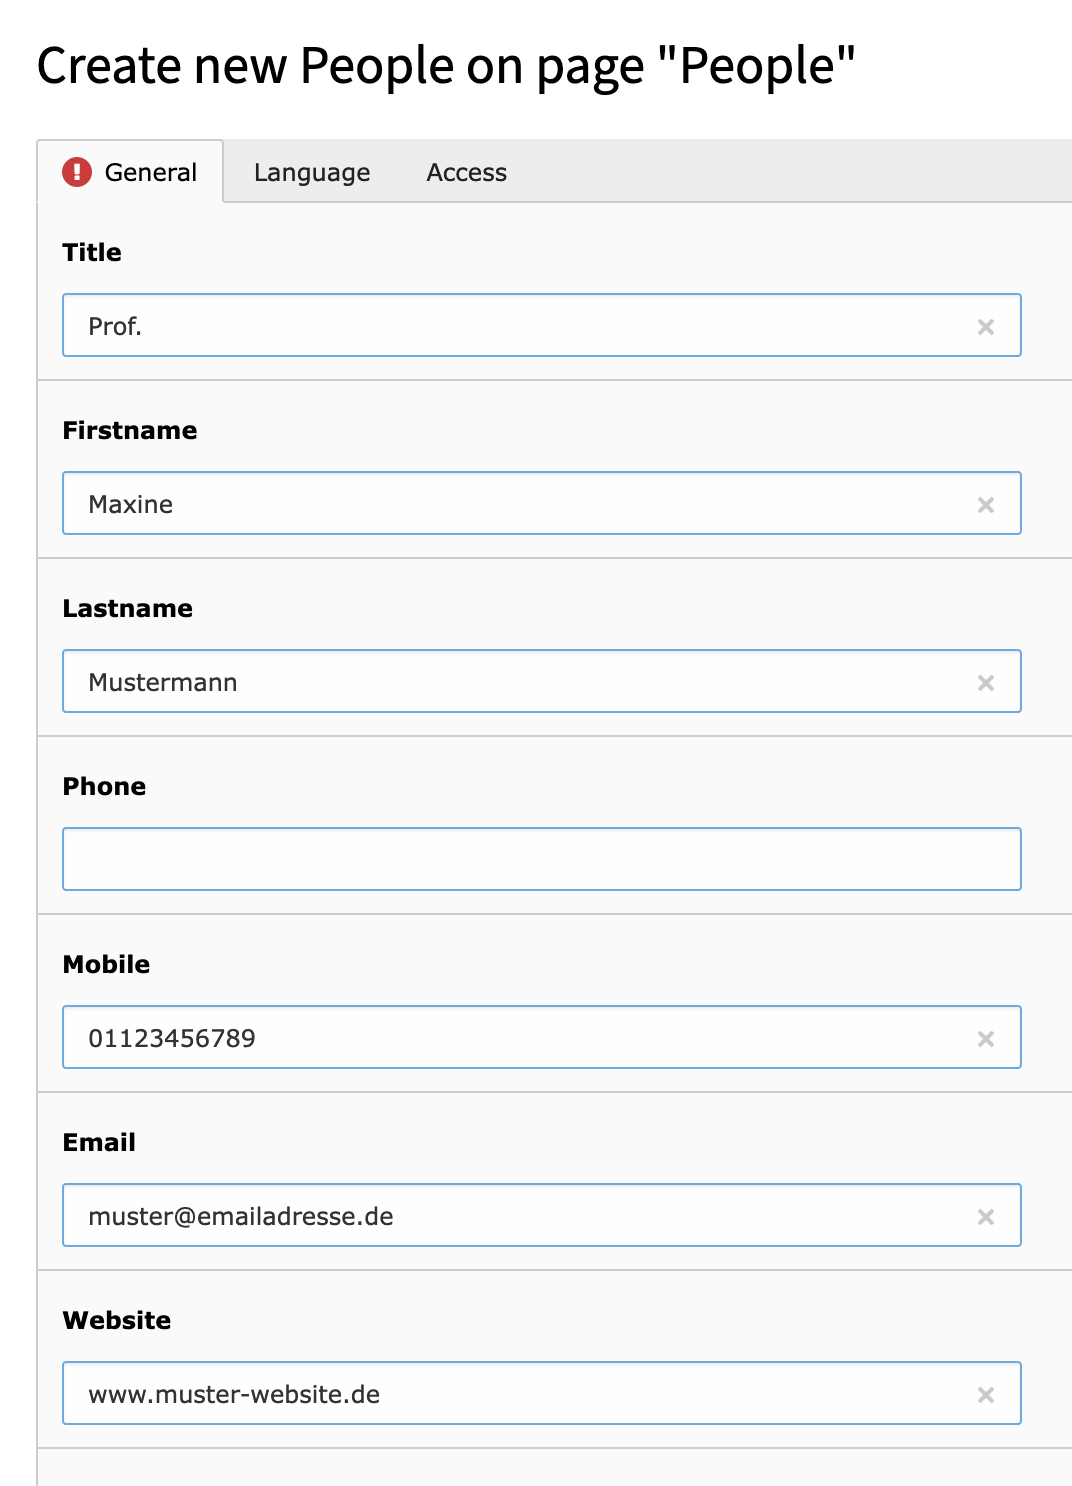Screen dimensions: 1072x1486
Task: Clear the Website field using the X icon
Action: click(x=986, y=1395)
